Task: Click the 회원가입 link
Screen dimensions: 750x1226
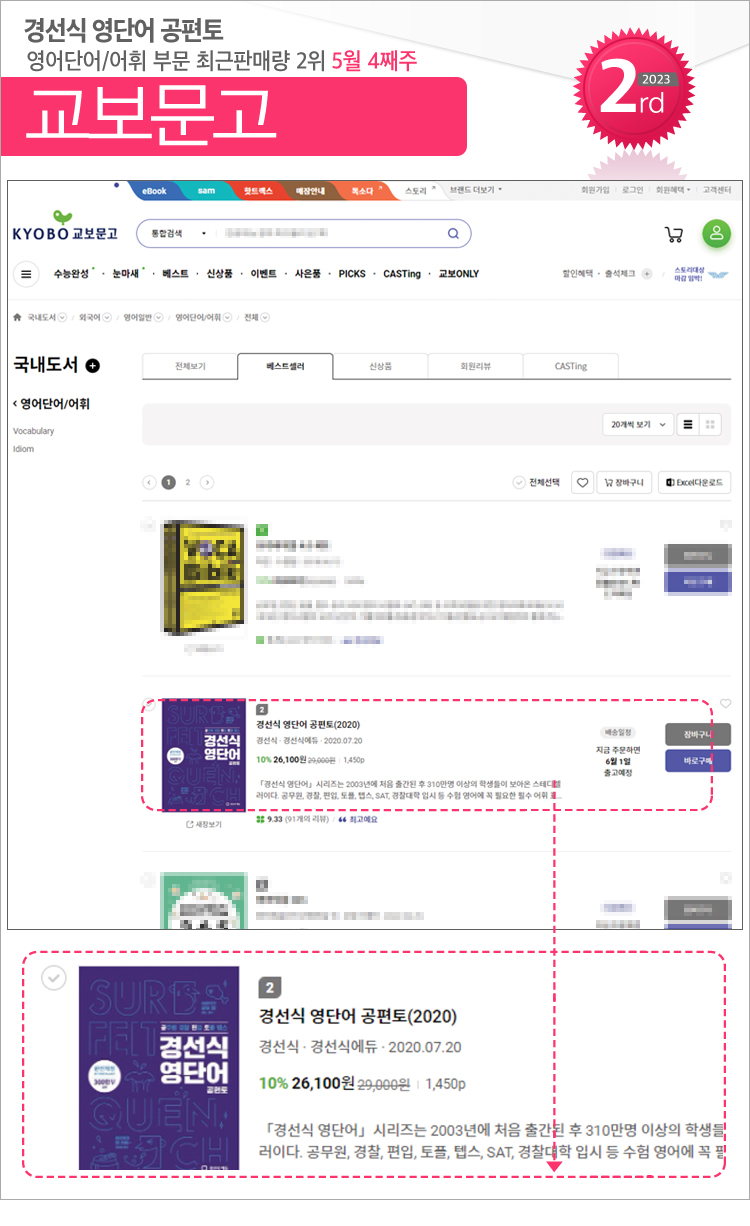Action: (x=595, y=190)
